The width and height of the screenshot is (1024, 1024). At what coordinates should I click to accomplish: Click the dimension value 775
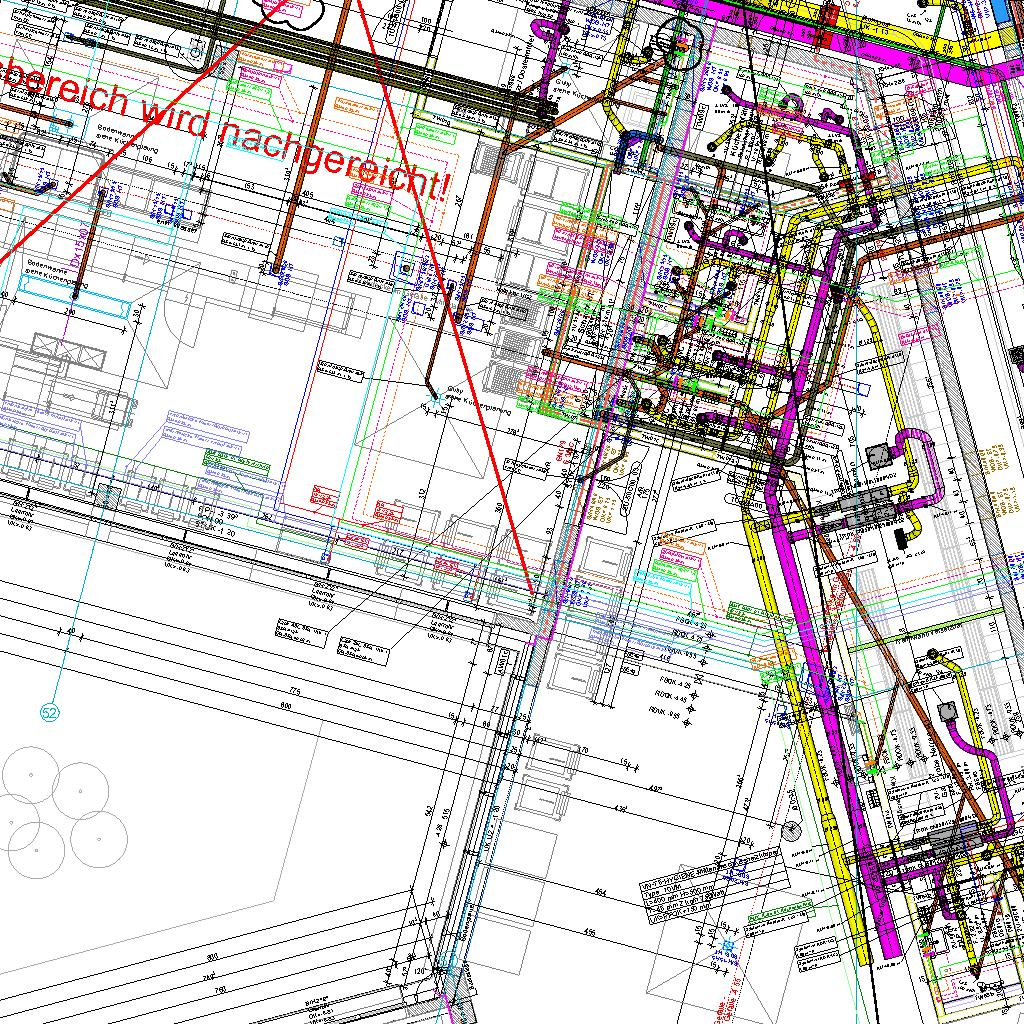tap(294, 691)
